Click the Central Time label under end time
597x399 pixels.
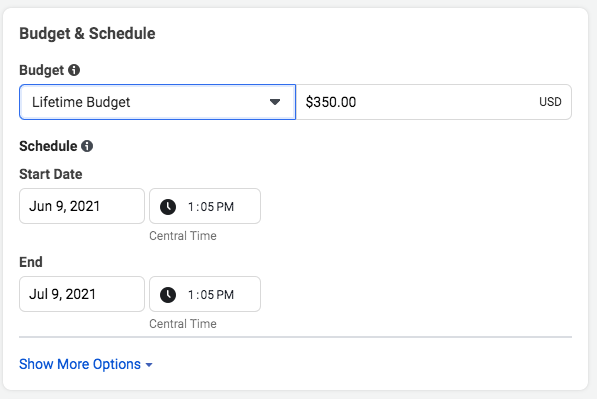click(183, 324)
